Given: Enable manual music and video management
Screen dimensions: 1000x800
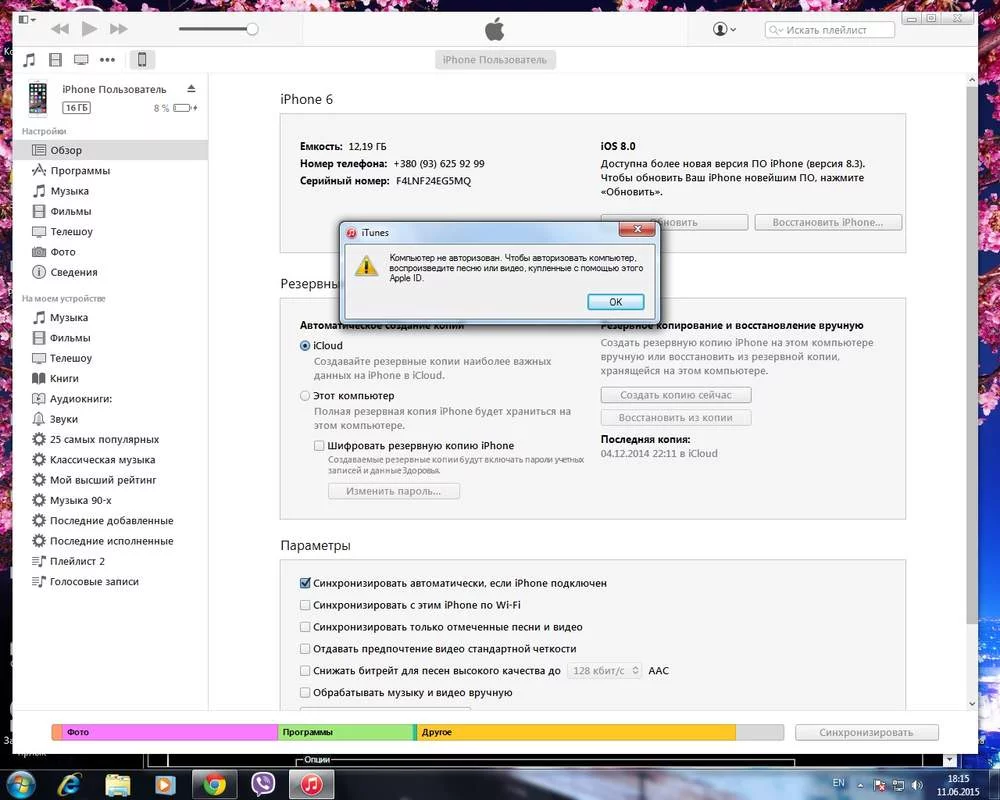Looking at the screenshot, I should tap(305, 693).
